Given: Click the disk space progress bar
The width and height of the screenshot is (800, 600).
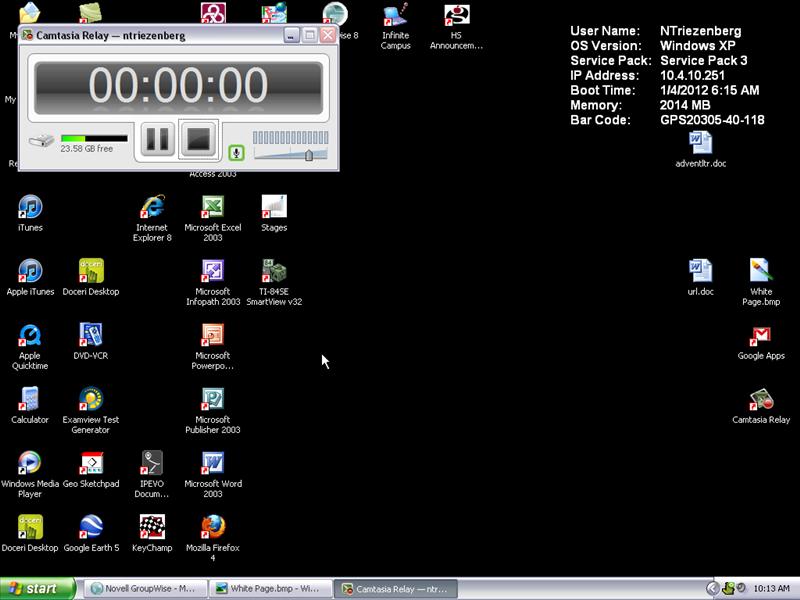Looking at the screenshot, I should [94, 138].
